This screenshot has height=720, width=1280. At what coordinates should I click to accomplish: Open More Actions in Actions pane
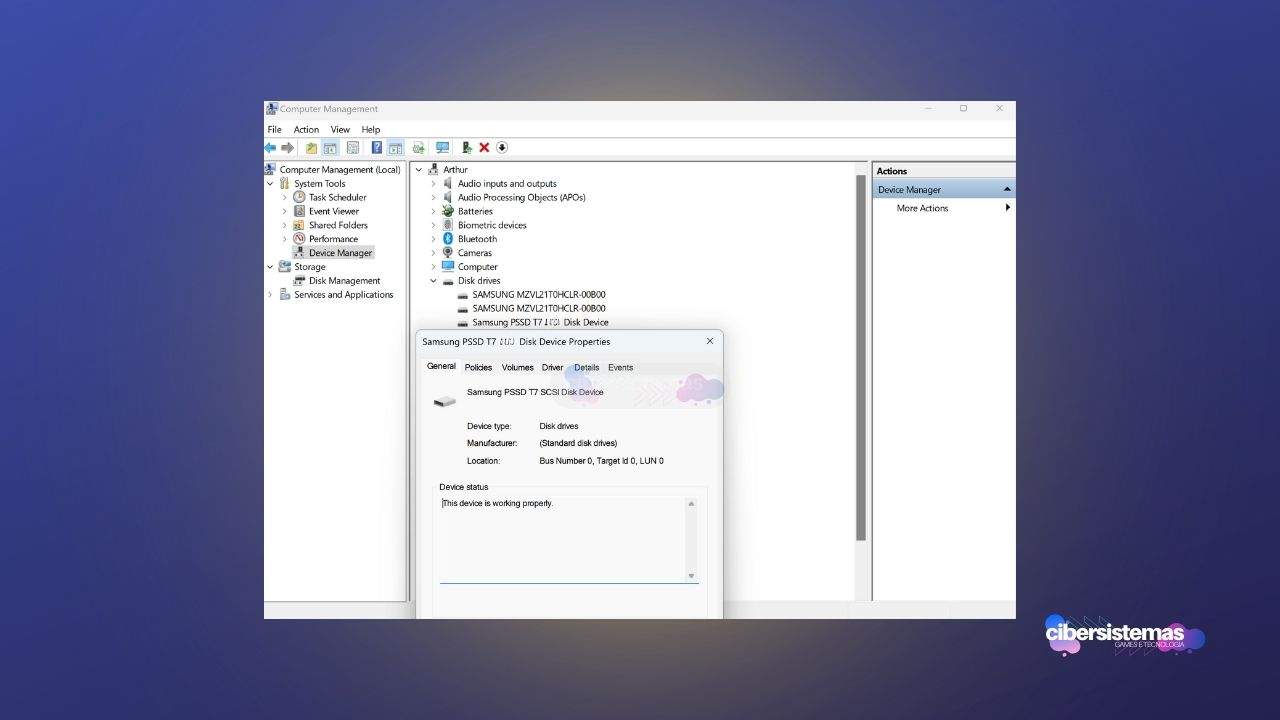point(922,208)
